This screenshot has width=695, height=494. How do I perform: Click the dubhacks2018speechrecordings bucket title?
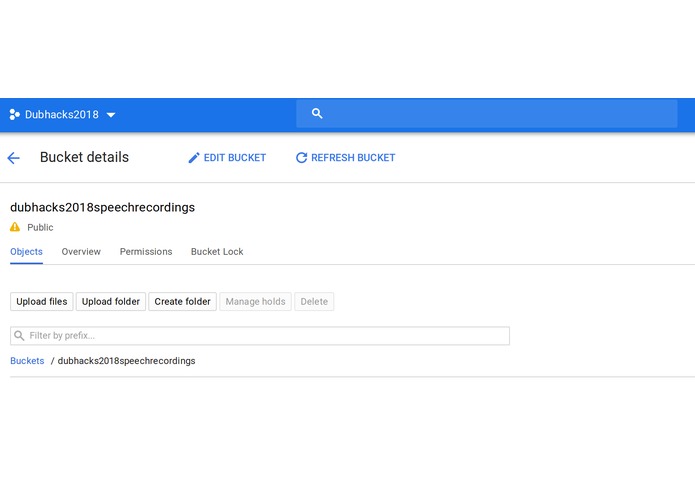[102, 207]
